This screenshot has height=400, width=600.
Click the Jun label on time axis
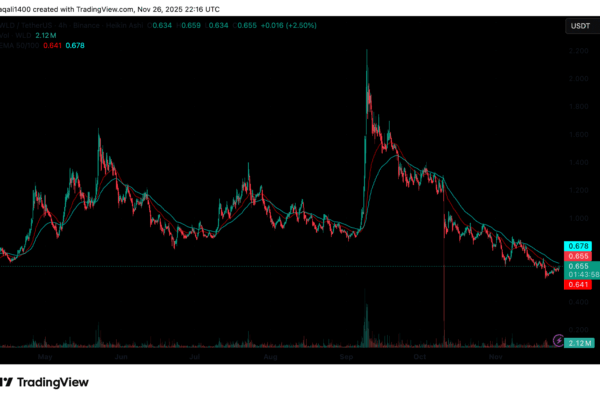tap(121, 355)
